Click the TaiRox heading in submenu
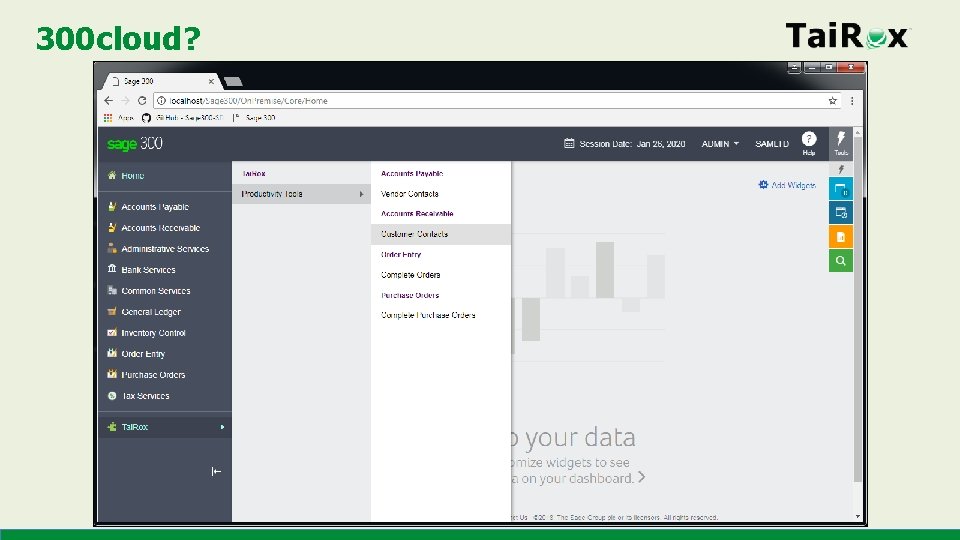This screenshot has height=540, width=960. (253, 174)
